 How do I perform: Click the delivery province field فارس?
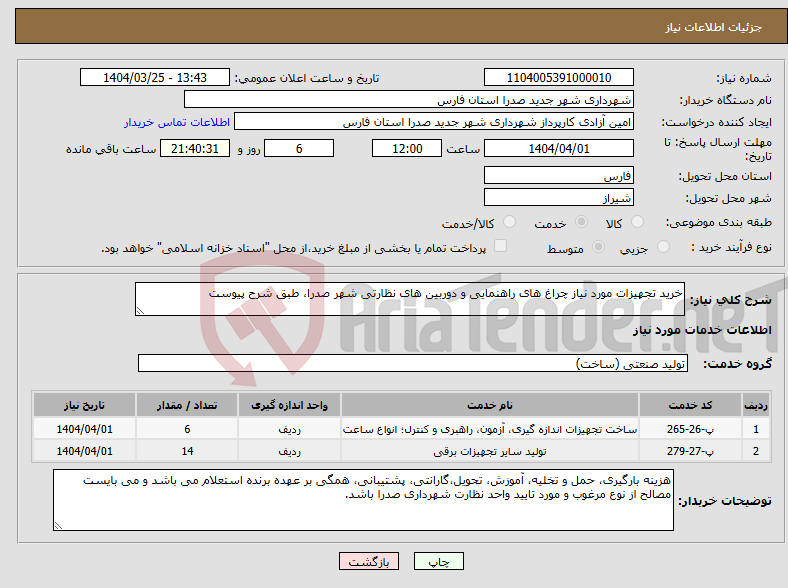pos(558,175)
